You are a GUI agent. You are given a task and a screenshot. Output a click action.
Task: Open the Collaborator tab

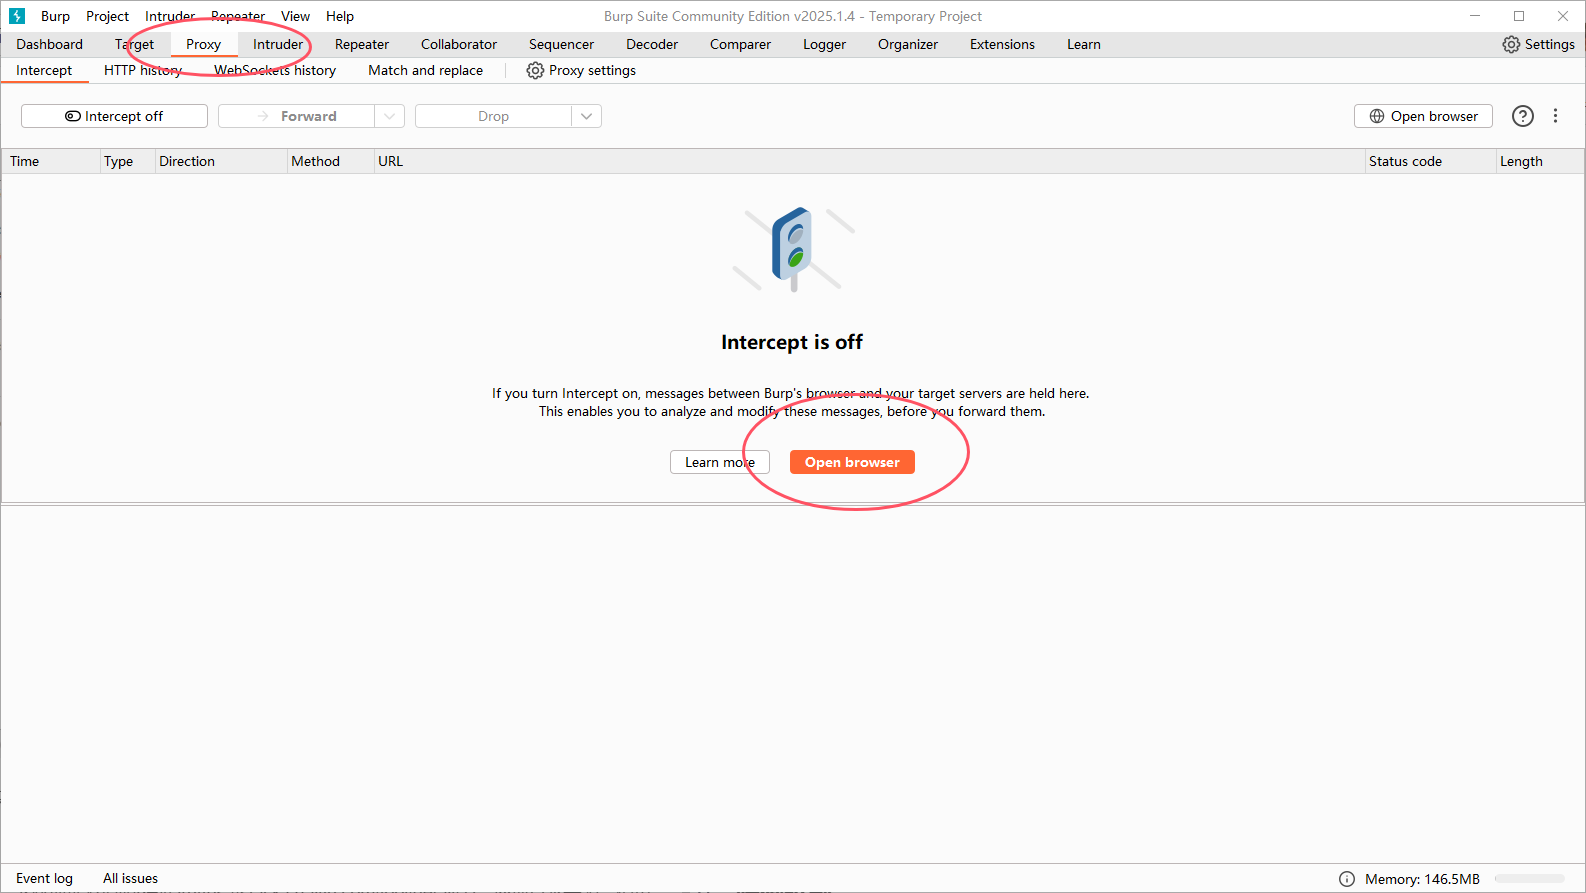pos(459,44)
